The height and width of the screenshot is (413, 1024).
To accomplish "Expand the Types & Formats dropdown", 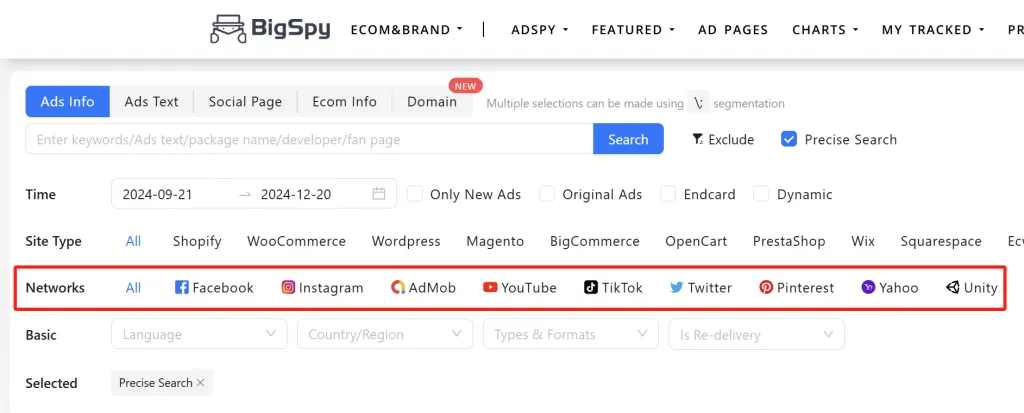I will coord(570,334).
